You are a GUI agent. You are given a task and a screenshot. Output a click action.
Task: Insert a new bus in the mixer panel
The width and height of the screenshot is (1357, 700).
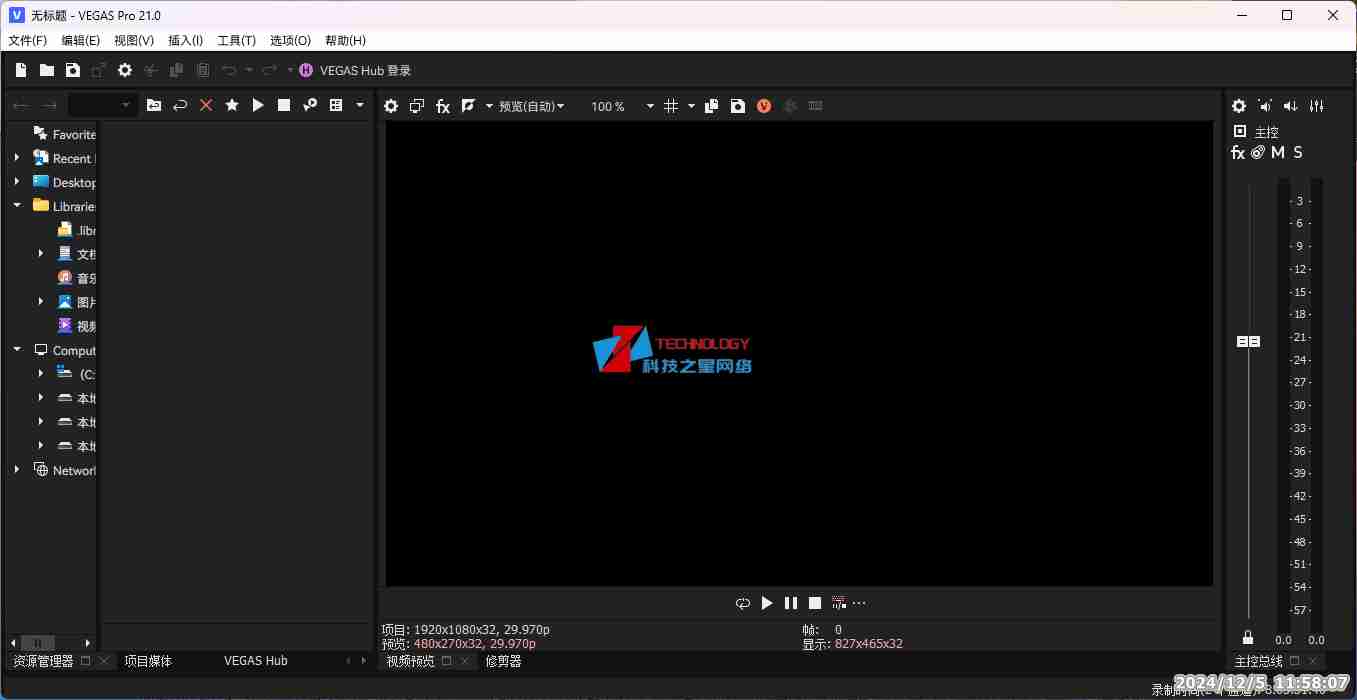tap(1265, 105)
